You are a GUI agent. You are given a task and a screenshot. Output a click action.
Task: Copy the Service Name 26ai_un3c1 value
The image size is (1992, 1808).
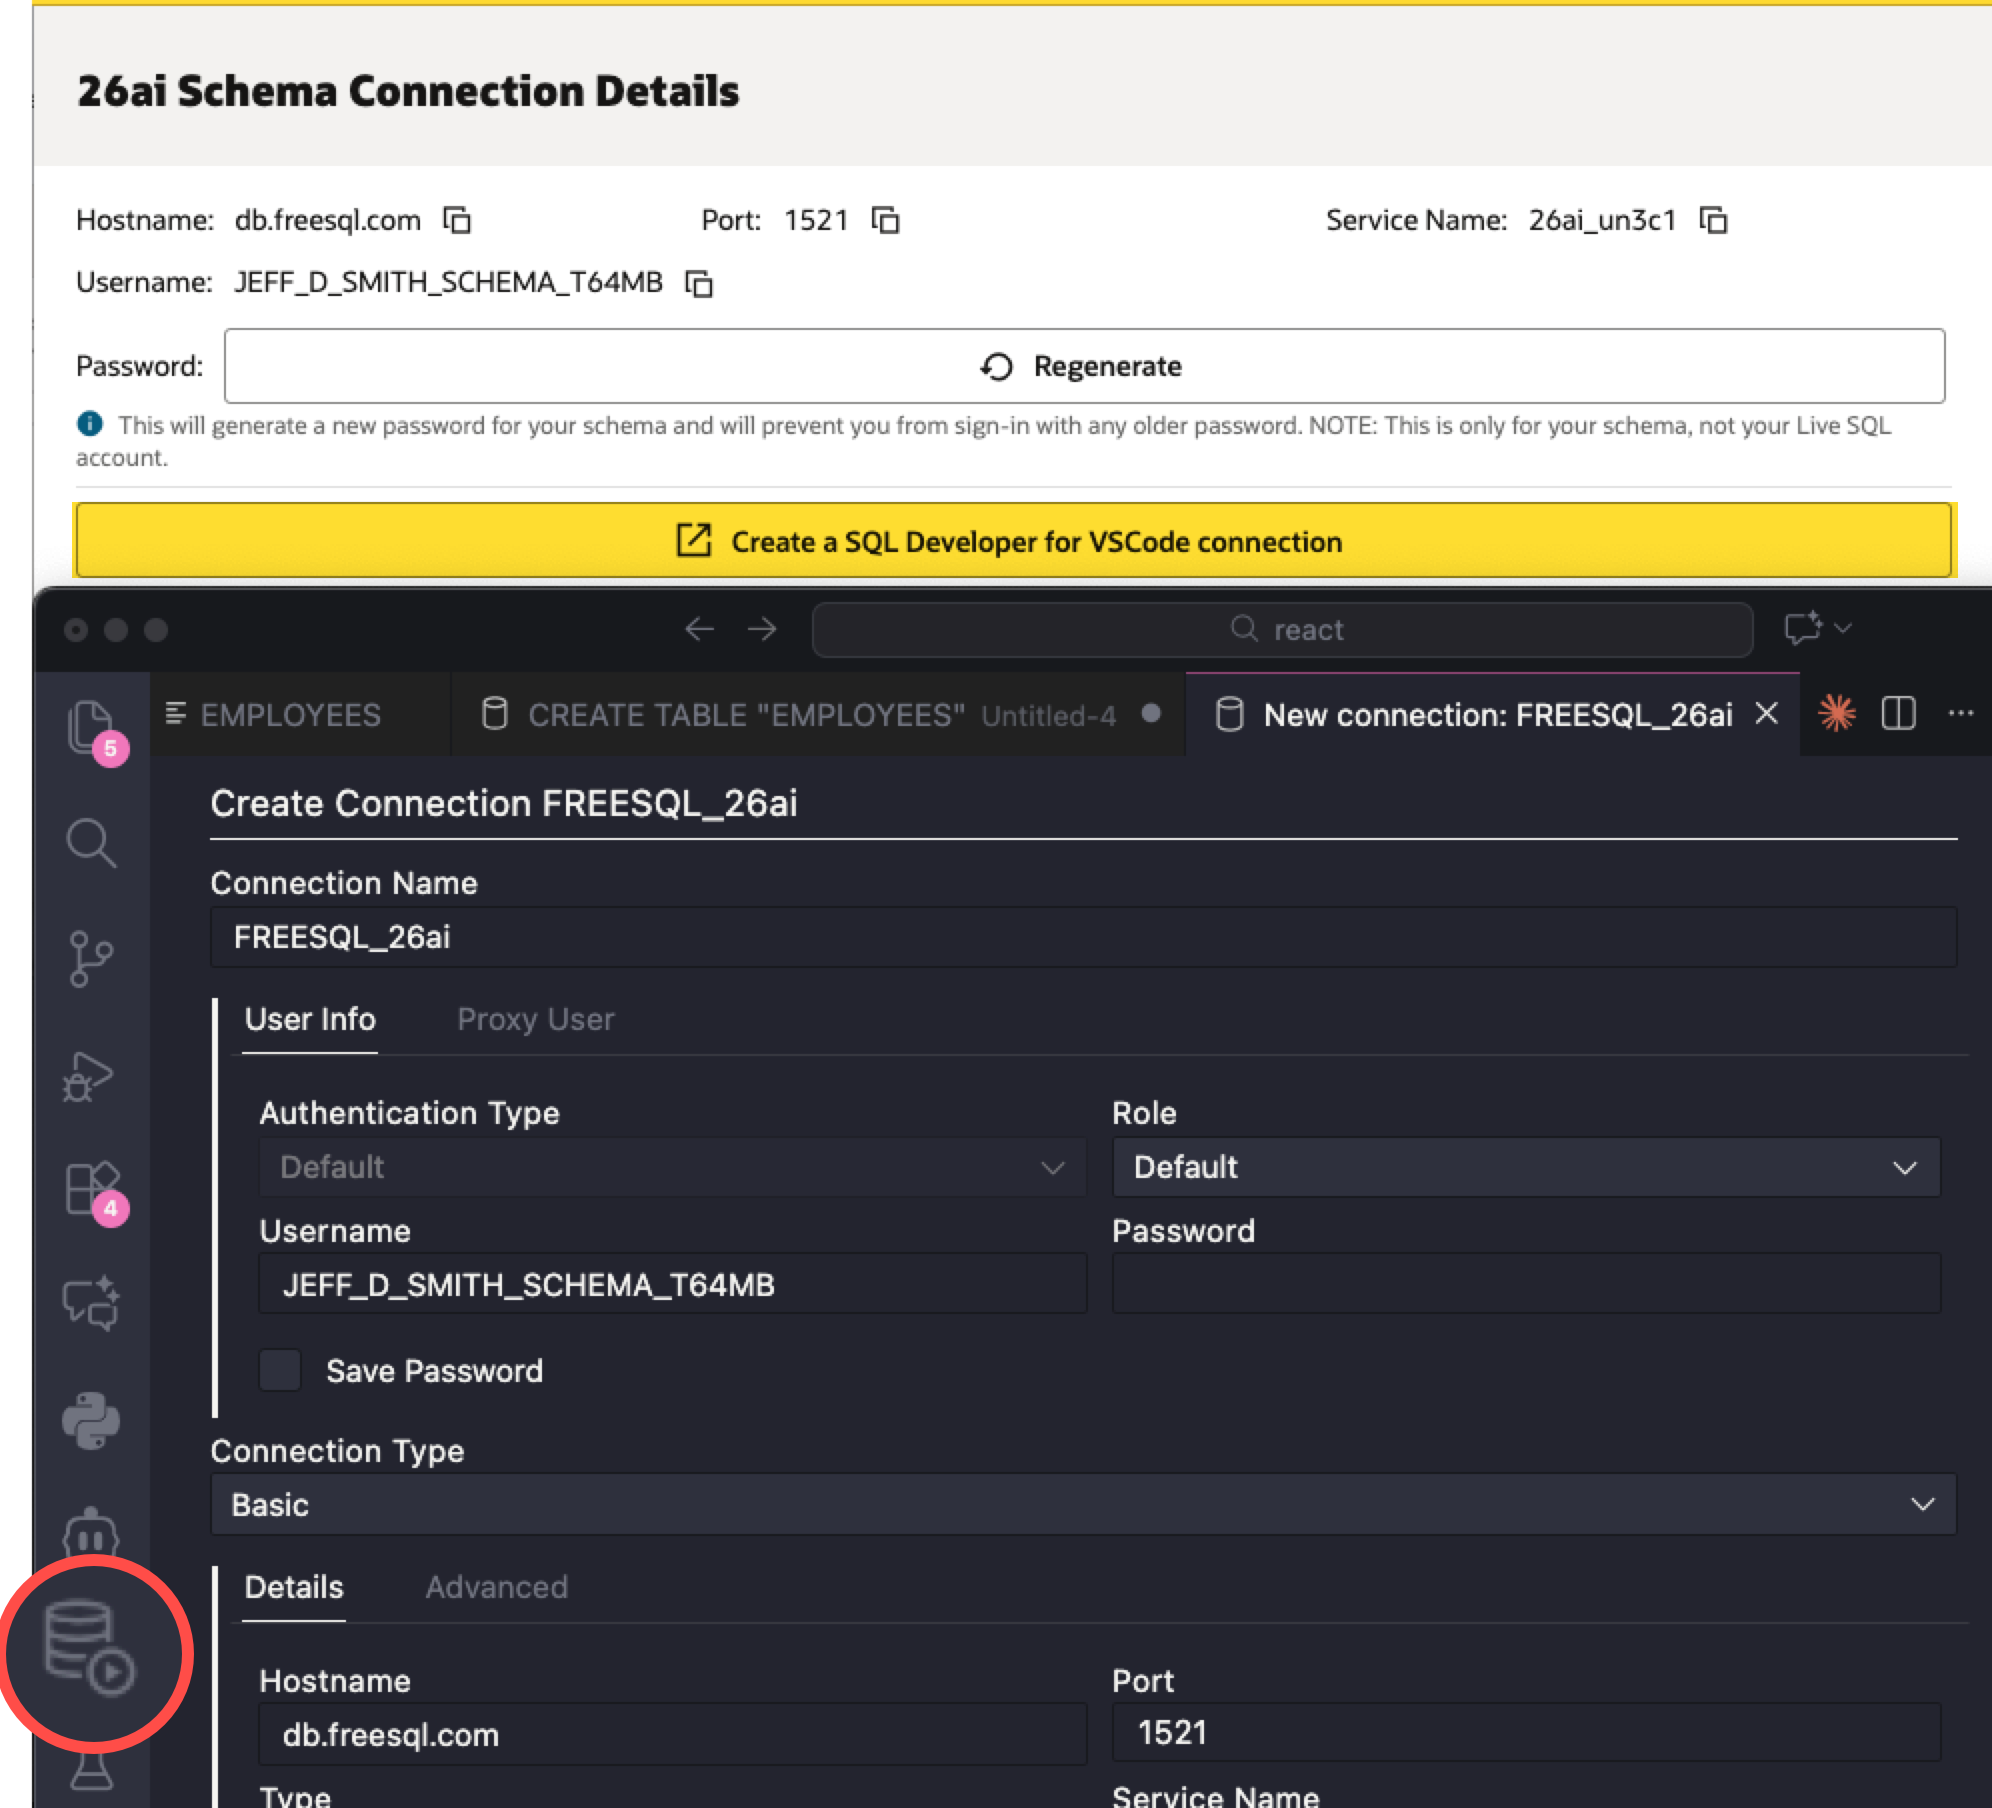coord(1713,220)
